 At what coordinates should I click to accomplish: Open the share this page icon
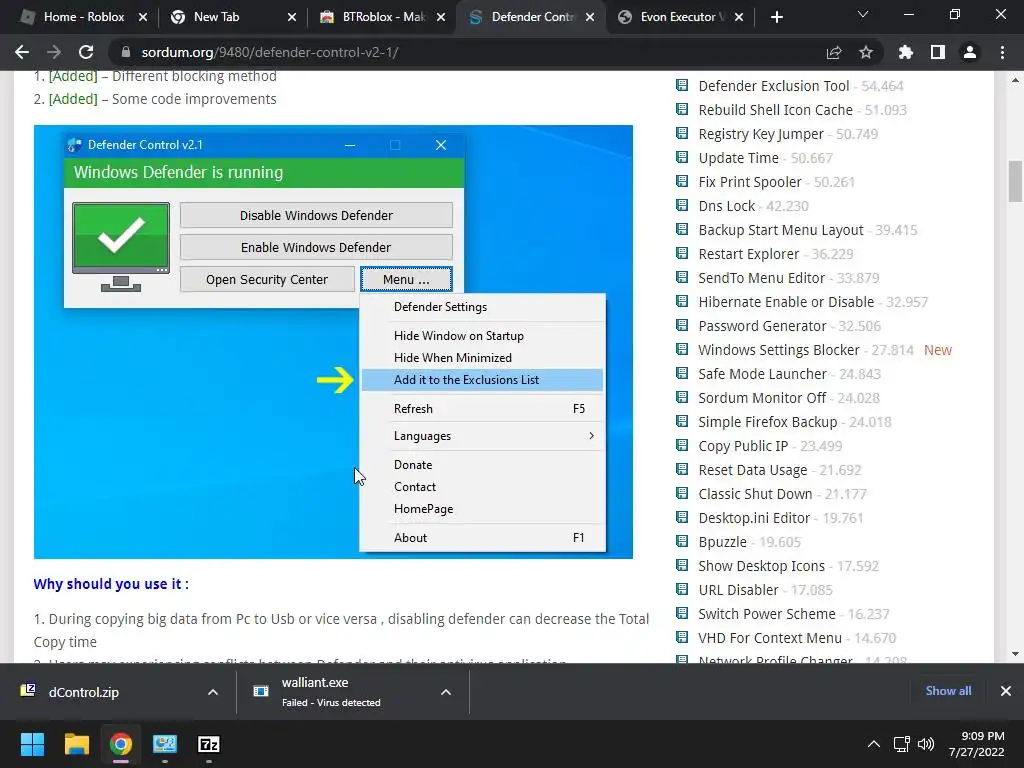pos(834,52)
